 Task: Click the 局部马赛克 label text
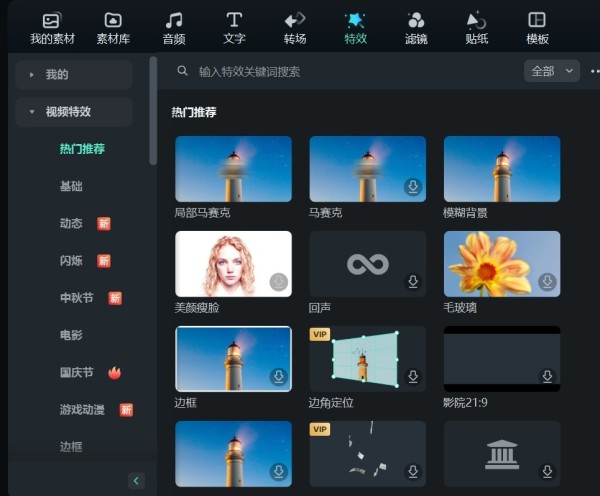[202, 213]
